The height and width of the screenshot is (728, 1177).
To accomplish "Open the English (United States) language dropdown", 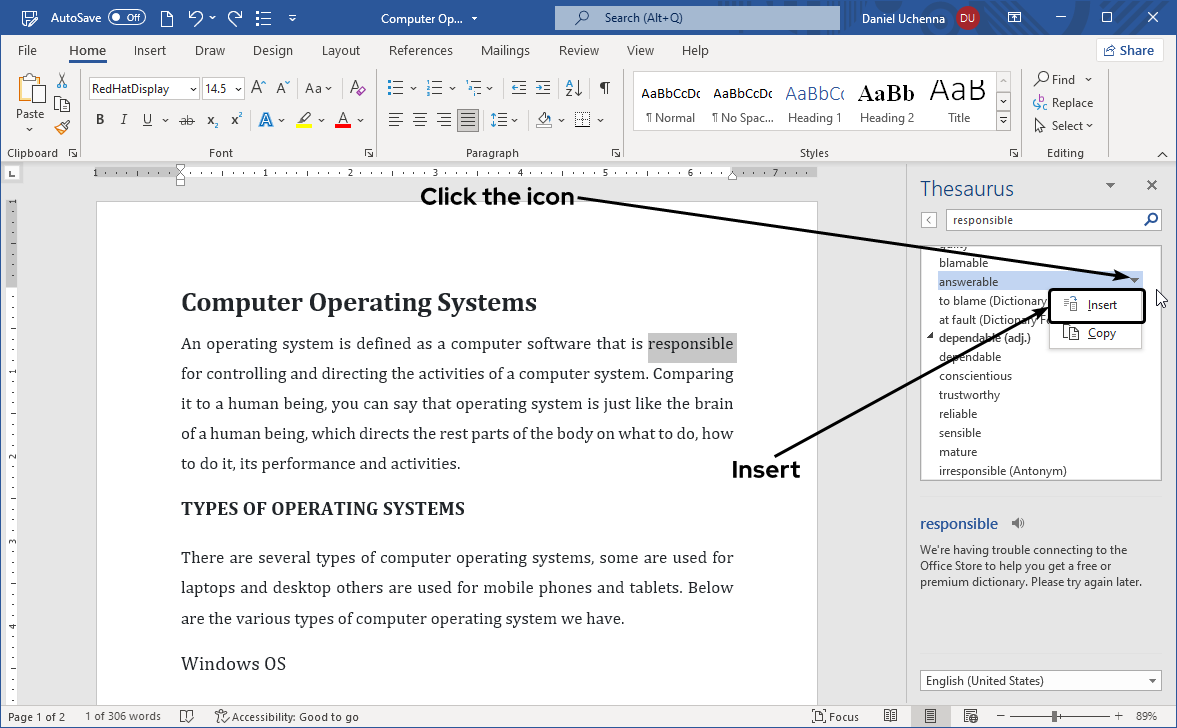I will [x=1040, y=681].
